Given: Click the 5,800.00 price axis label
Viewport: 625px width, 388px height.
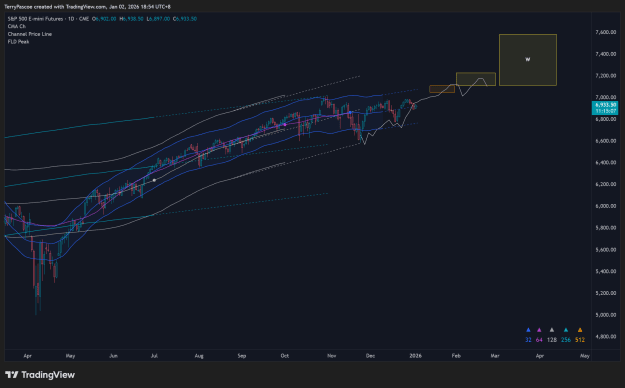Looking at the screenshot, I should [x=605, y=228].
